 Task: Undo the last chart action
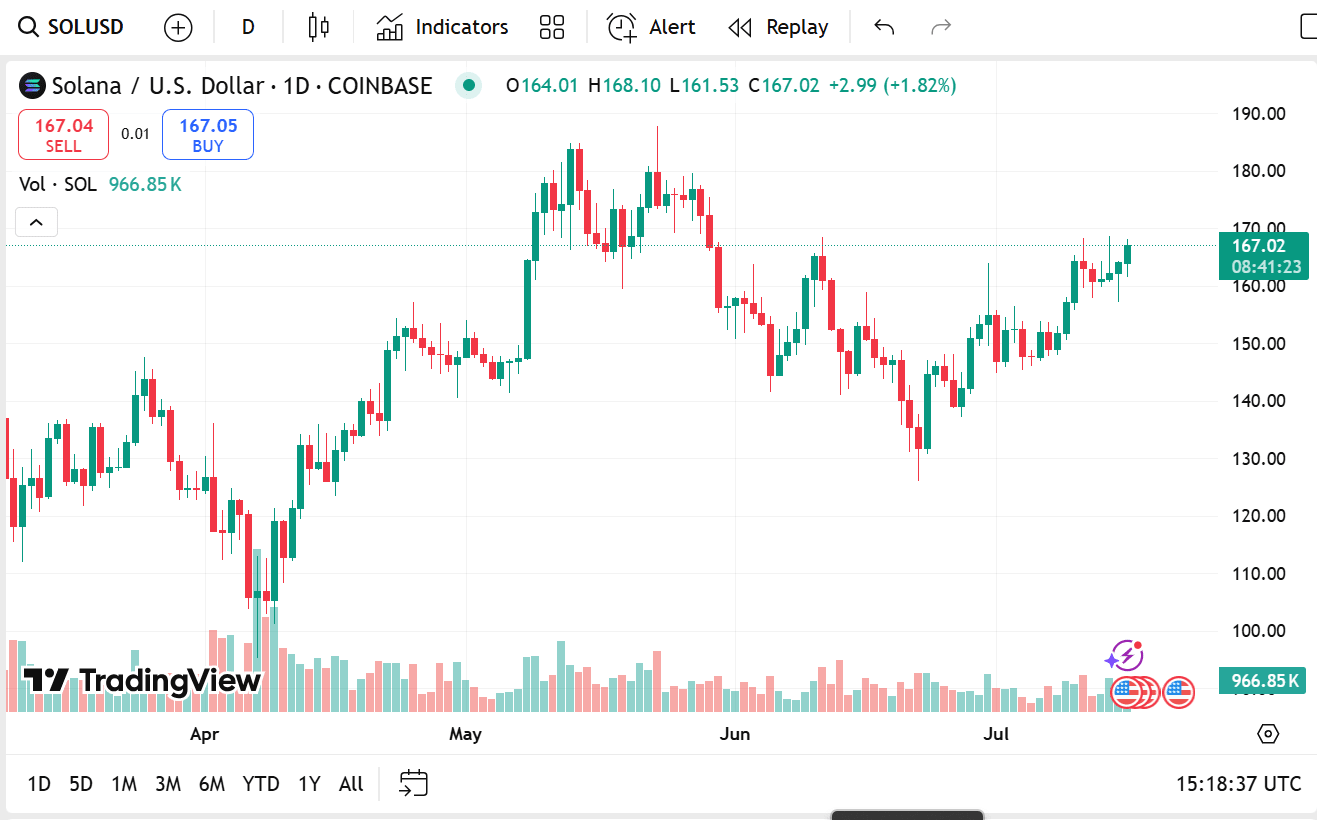click(x=884, y=27)
